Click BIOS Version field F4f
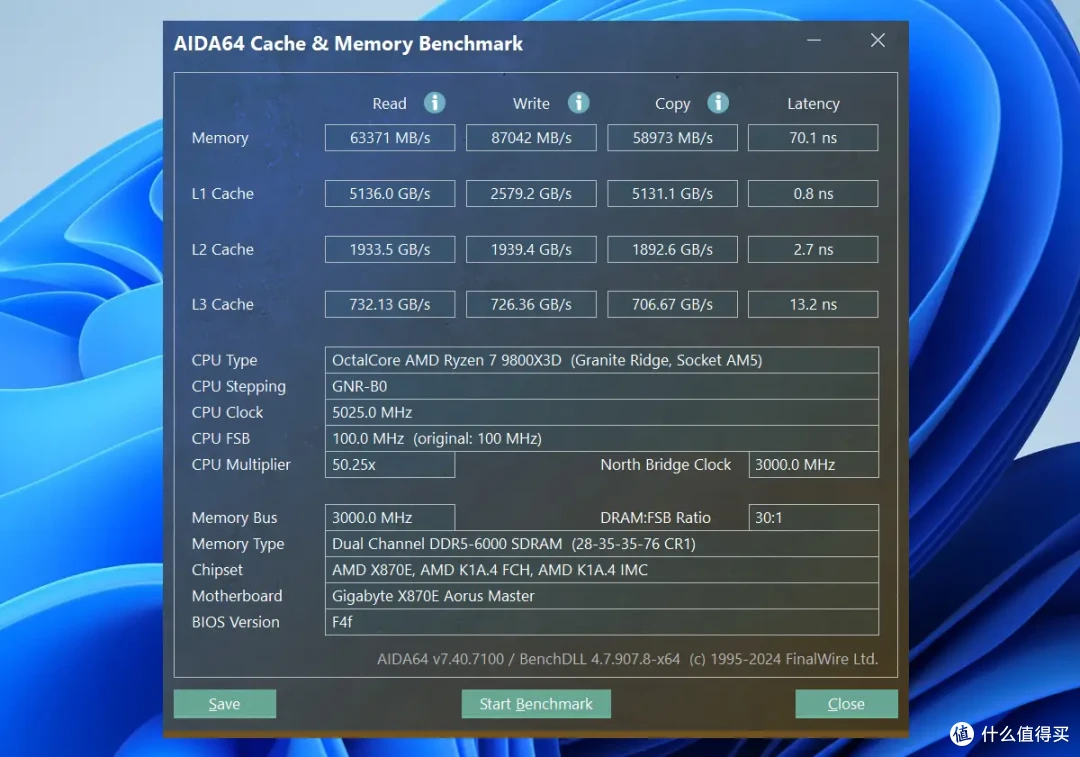Image resolution: width=1080 pixels, height=757 pixels. (x=602, y=622)
